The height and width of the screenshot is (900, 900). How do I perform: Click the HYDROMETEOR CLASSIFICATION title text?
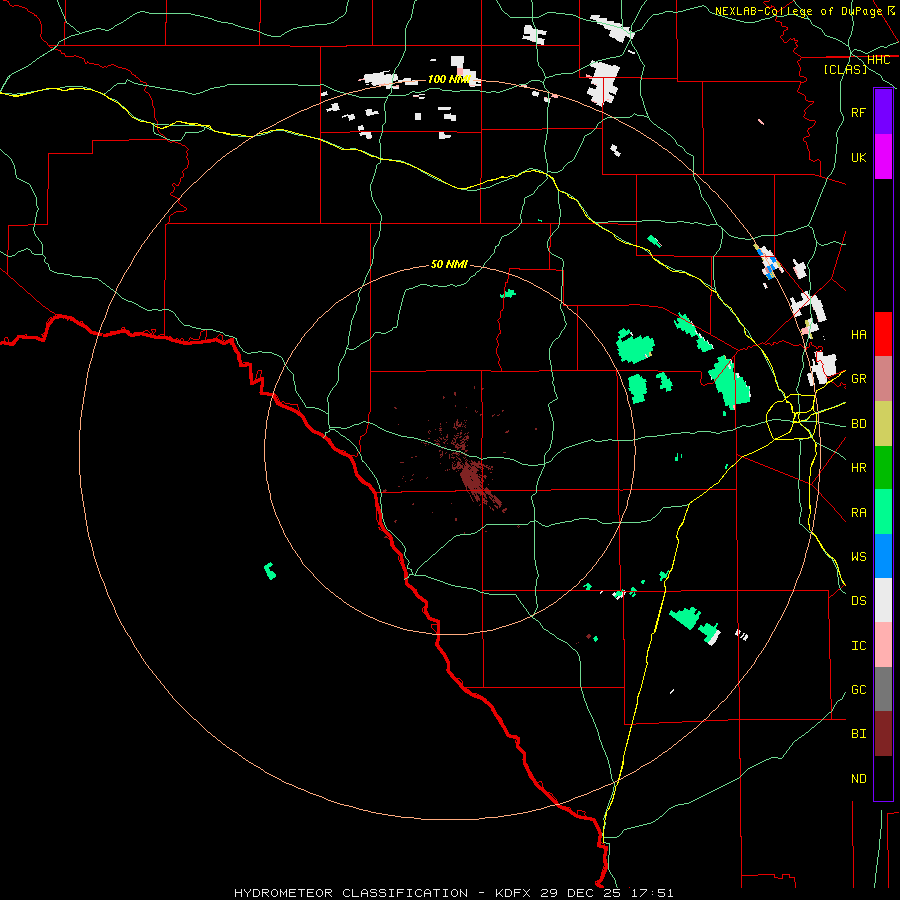(x=351, y=893)
